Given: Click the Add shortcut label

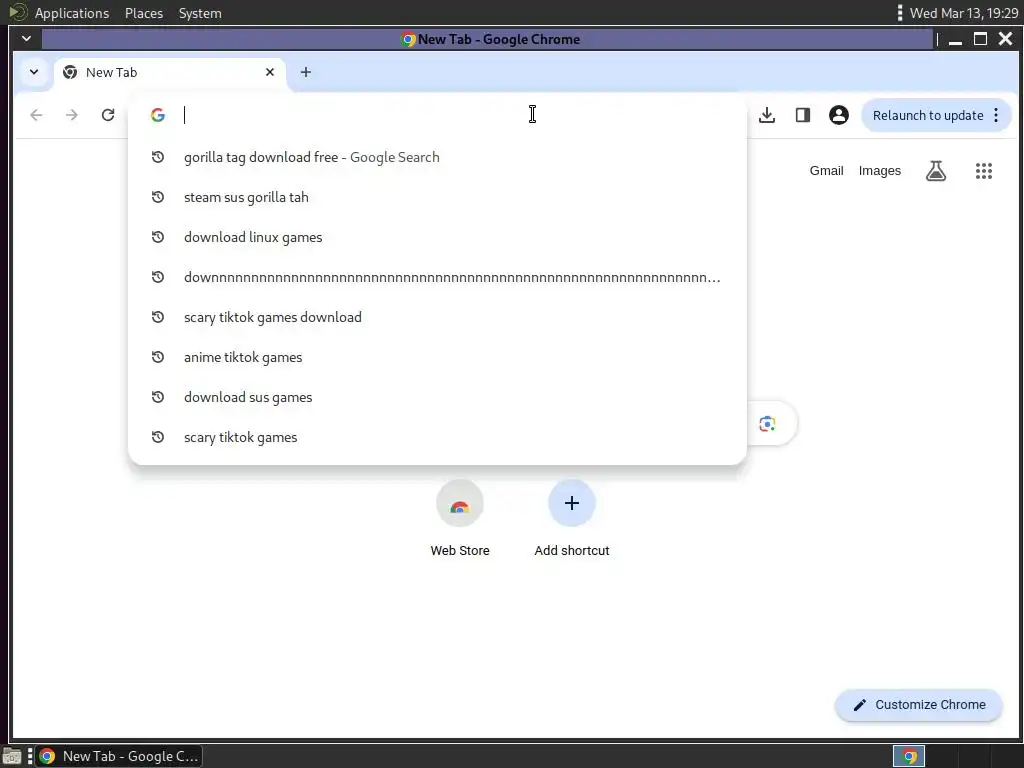Looking at the screenshot, I should click(571, 551).
